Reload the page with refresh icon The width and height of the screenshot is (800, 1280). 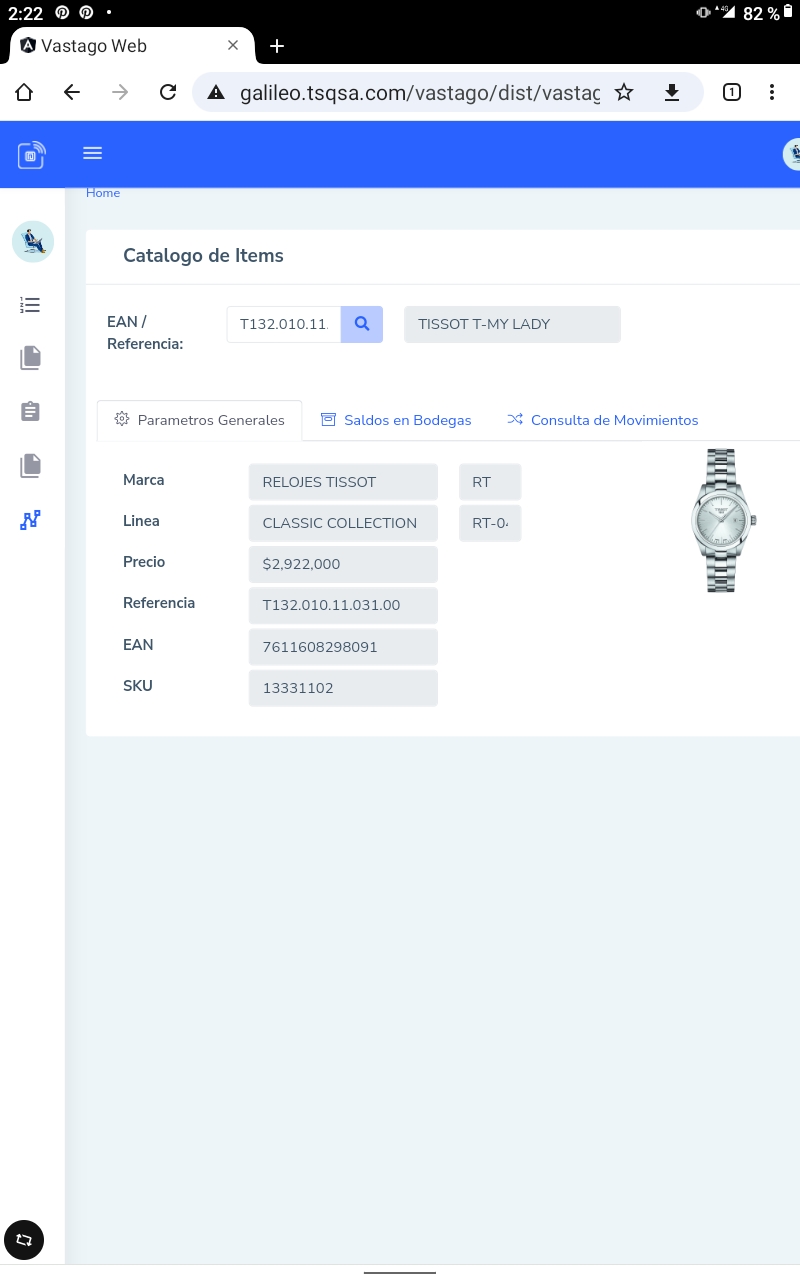[x=168, y=93]
